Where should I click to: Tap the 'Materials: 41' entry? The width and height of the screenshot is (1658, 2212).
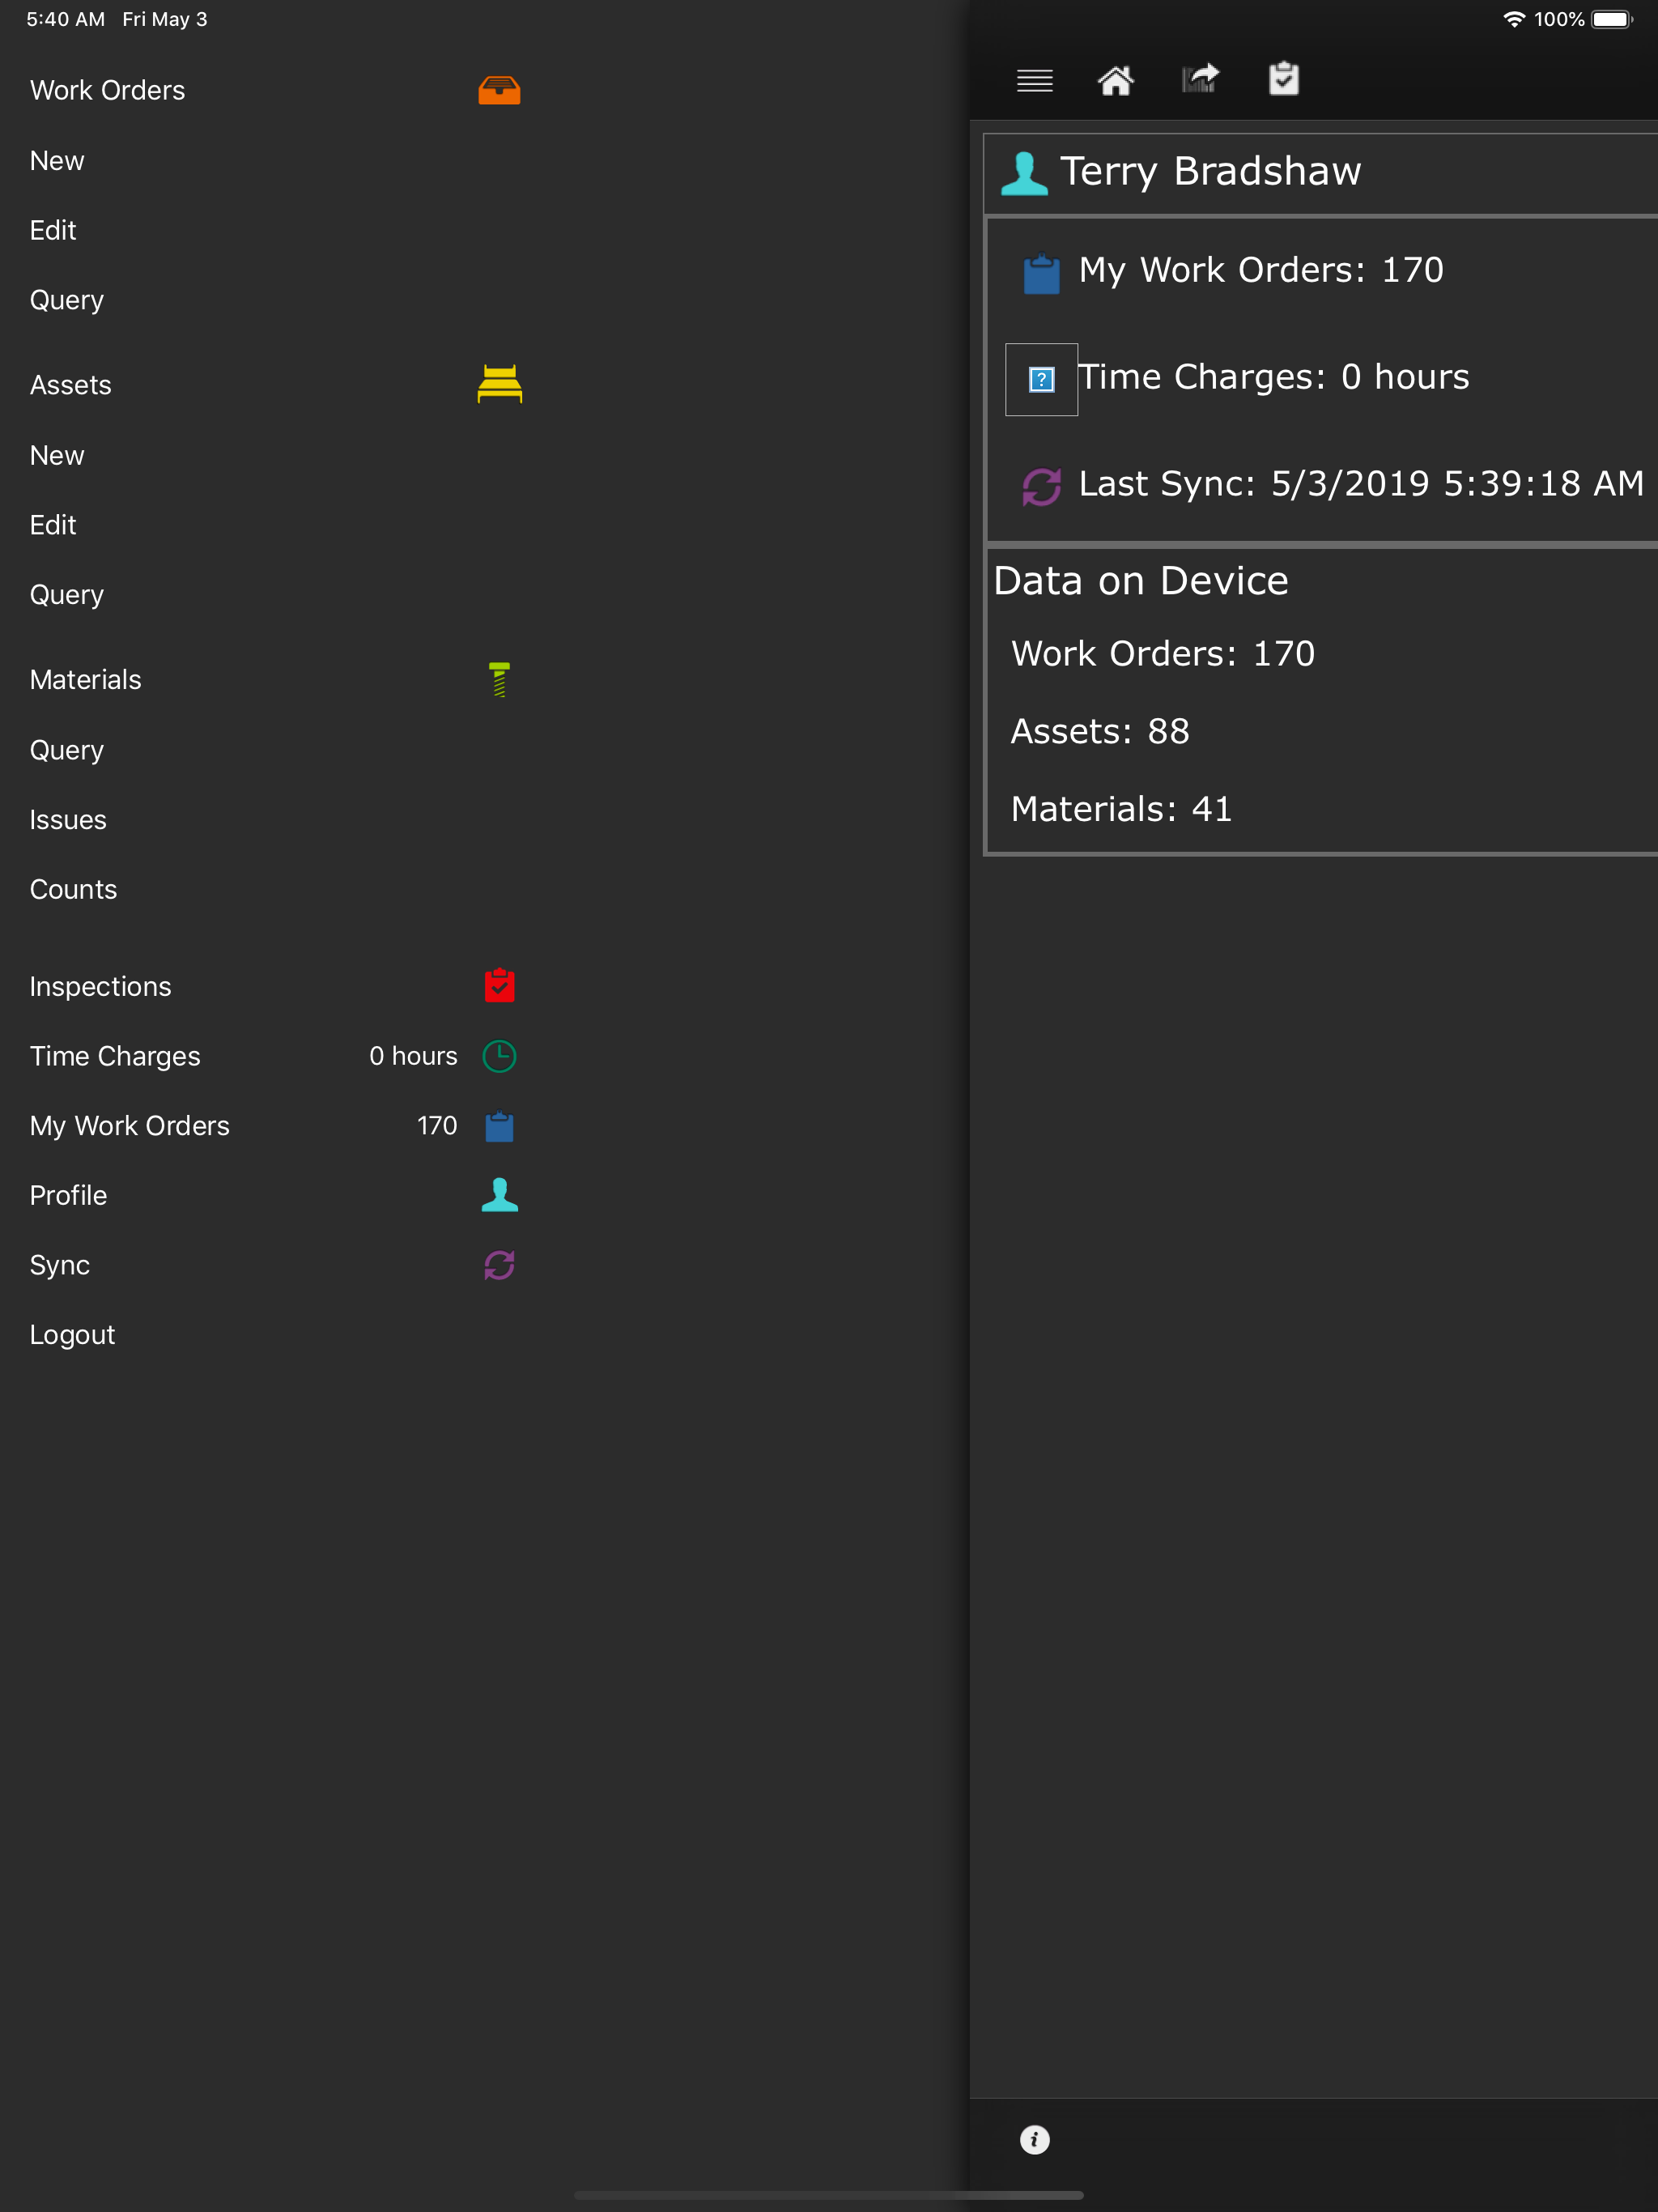click(x=1121, y=809)
